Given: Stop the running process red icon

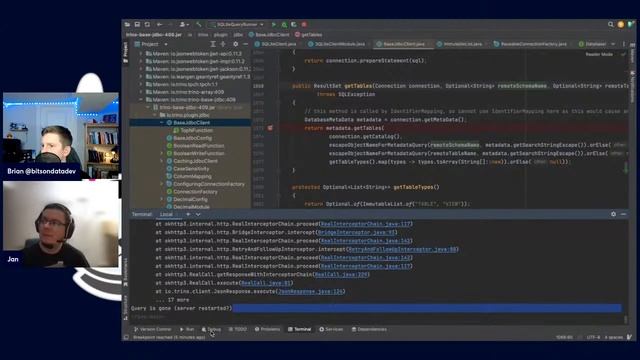Looking at the screenshot, I should tap(304, 24).
